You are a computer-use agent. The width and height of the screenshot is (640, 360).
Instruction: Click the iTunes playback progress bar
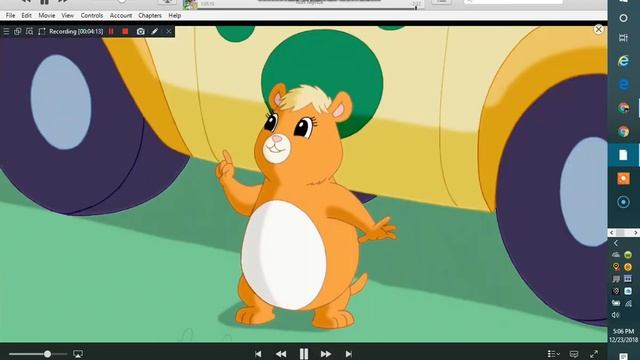pos(310,8)
